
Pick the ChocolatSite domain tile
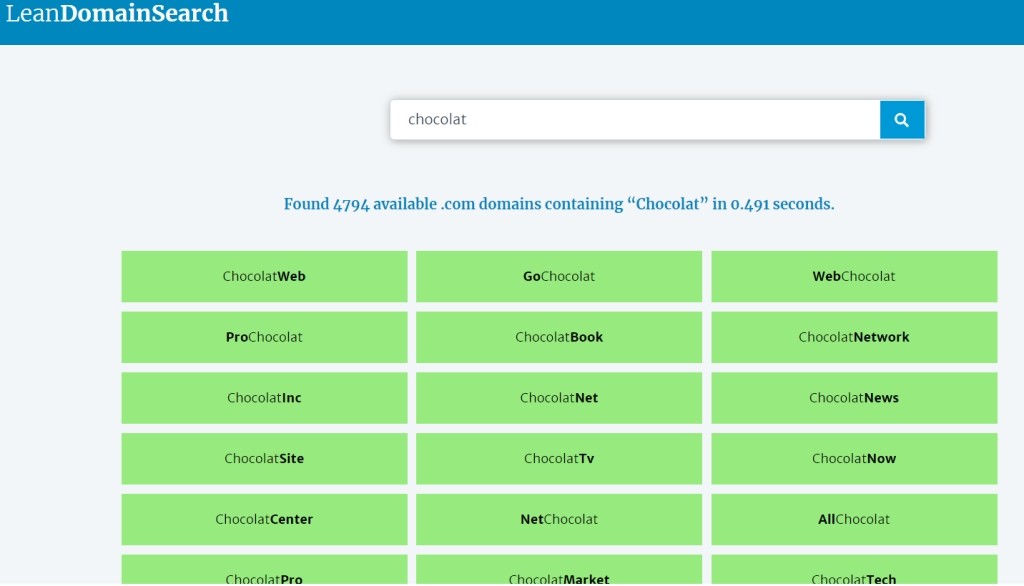coord(264,459)
